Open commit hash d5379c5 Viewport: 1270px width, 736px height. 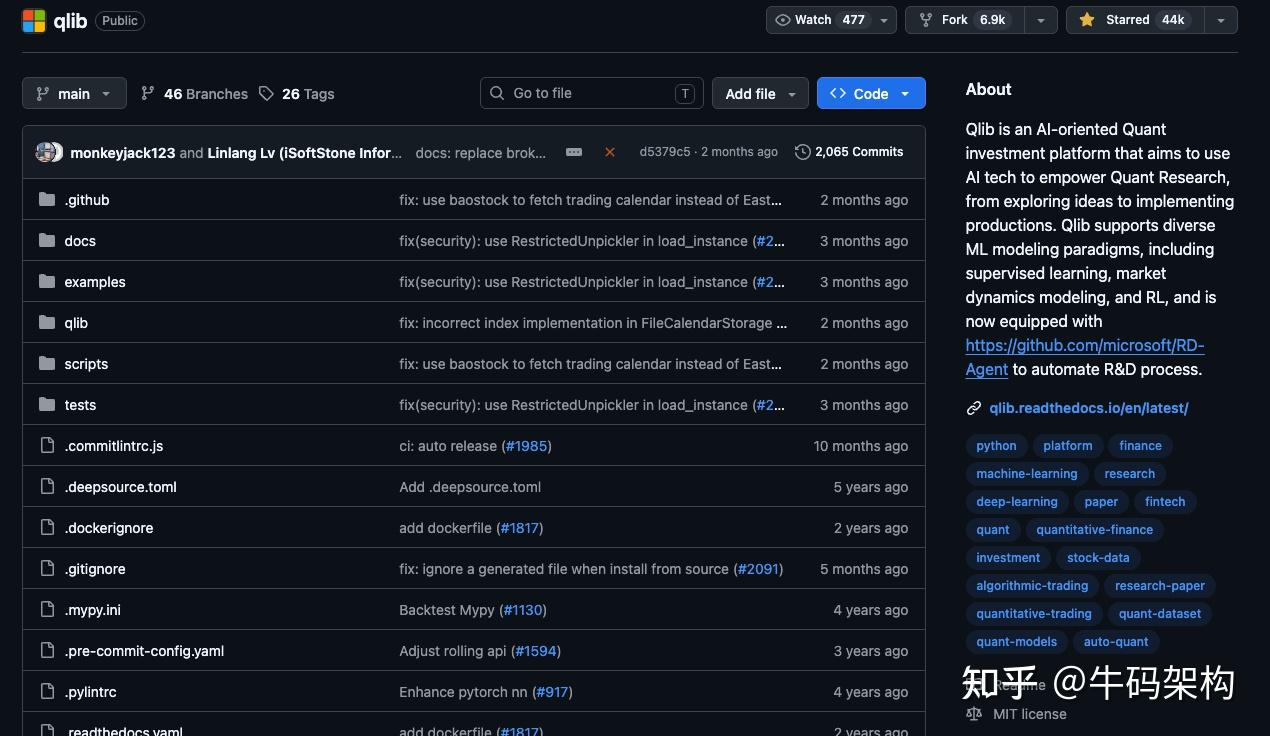click(664, 152)
